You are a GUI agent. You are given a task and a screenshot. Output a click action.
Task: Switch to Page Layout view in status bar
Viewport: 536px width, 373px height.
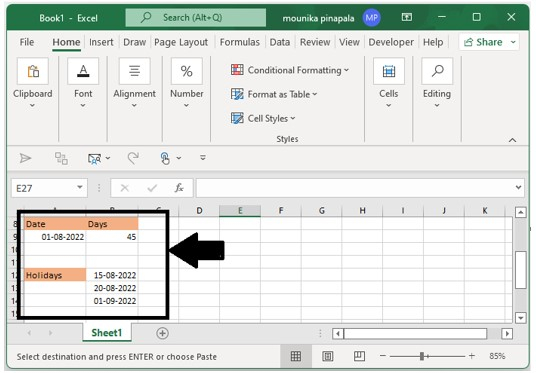327,357
